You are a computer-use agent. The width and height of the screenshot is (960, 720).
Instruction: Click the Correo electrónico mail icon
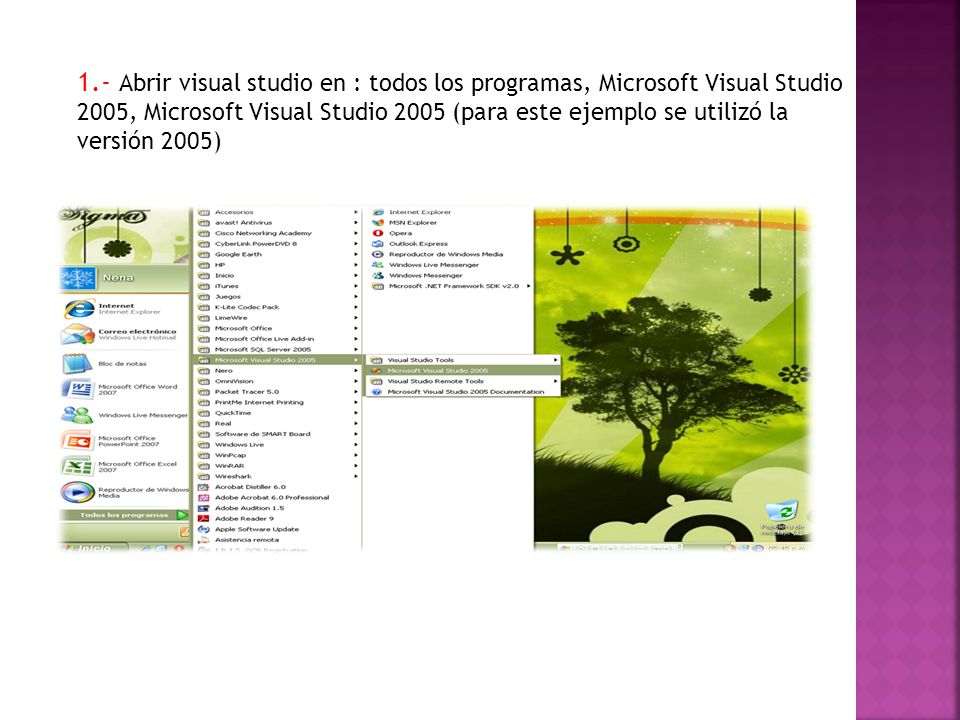click(x=77, y=334)
